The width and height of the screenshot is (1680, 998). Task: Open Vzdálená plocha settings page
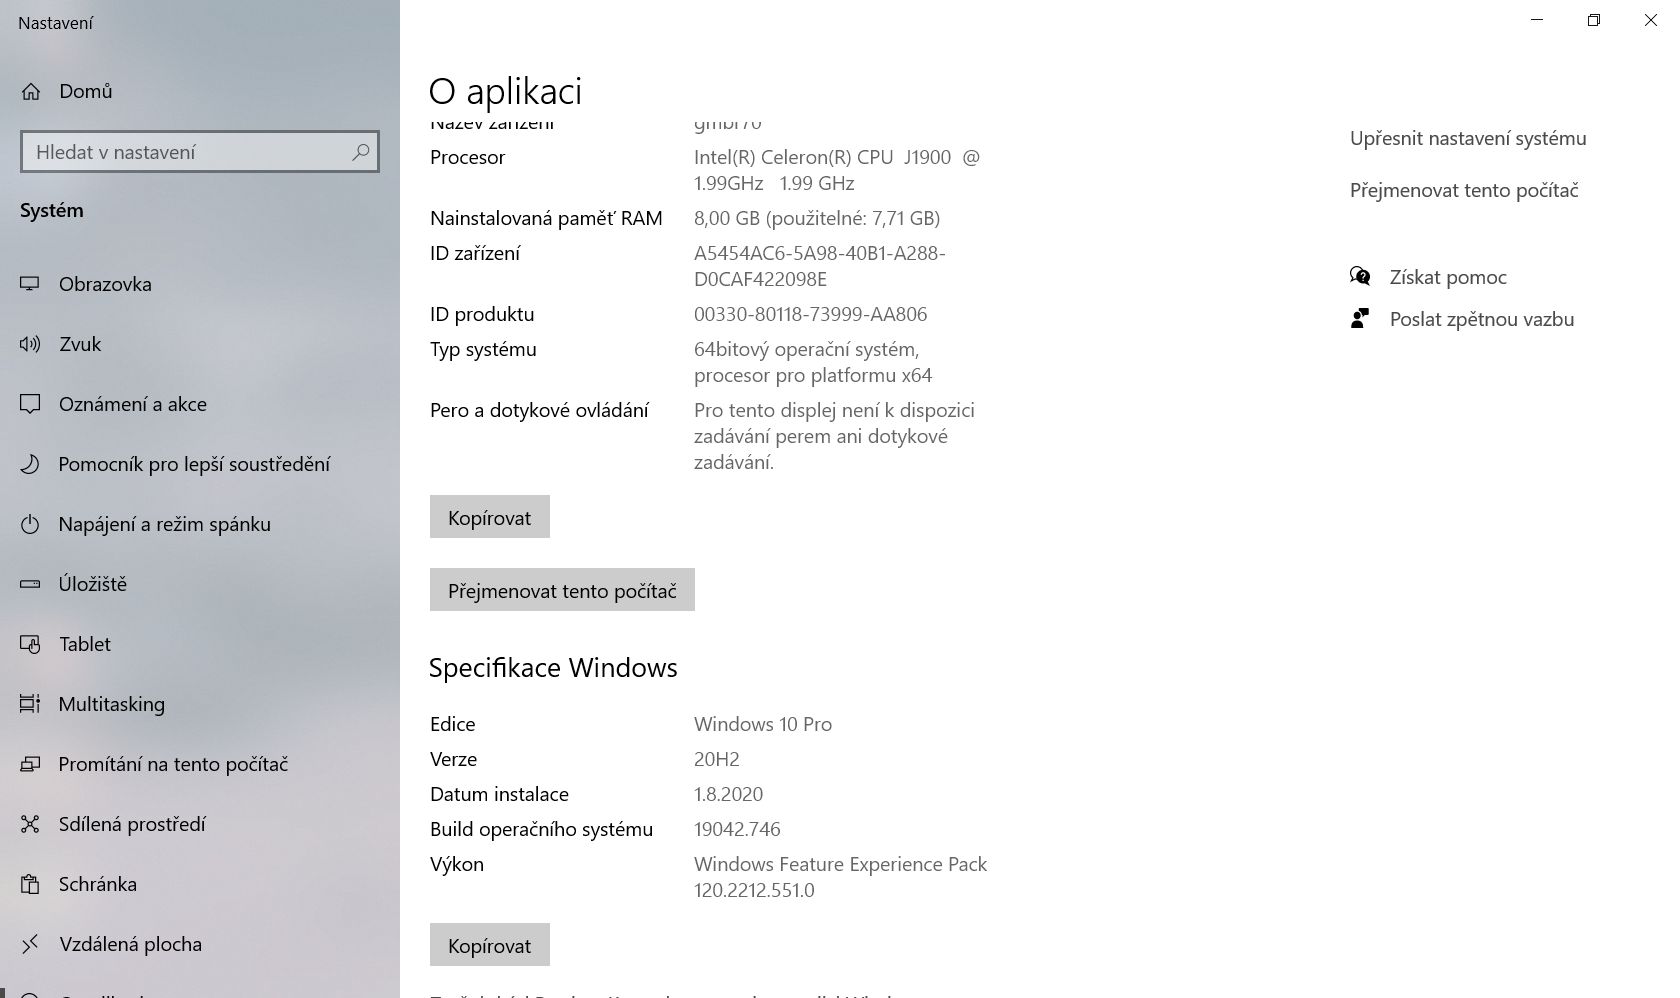click(200, 944)
